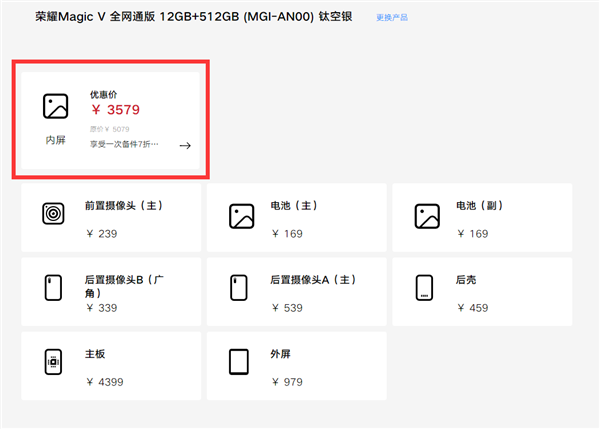Click the inner screen (内屏) image icon

click(55, 106)
